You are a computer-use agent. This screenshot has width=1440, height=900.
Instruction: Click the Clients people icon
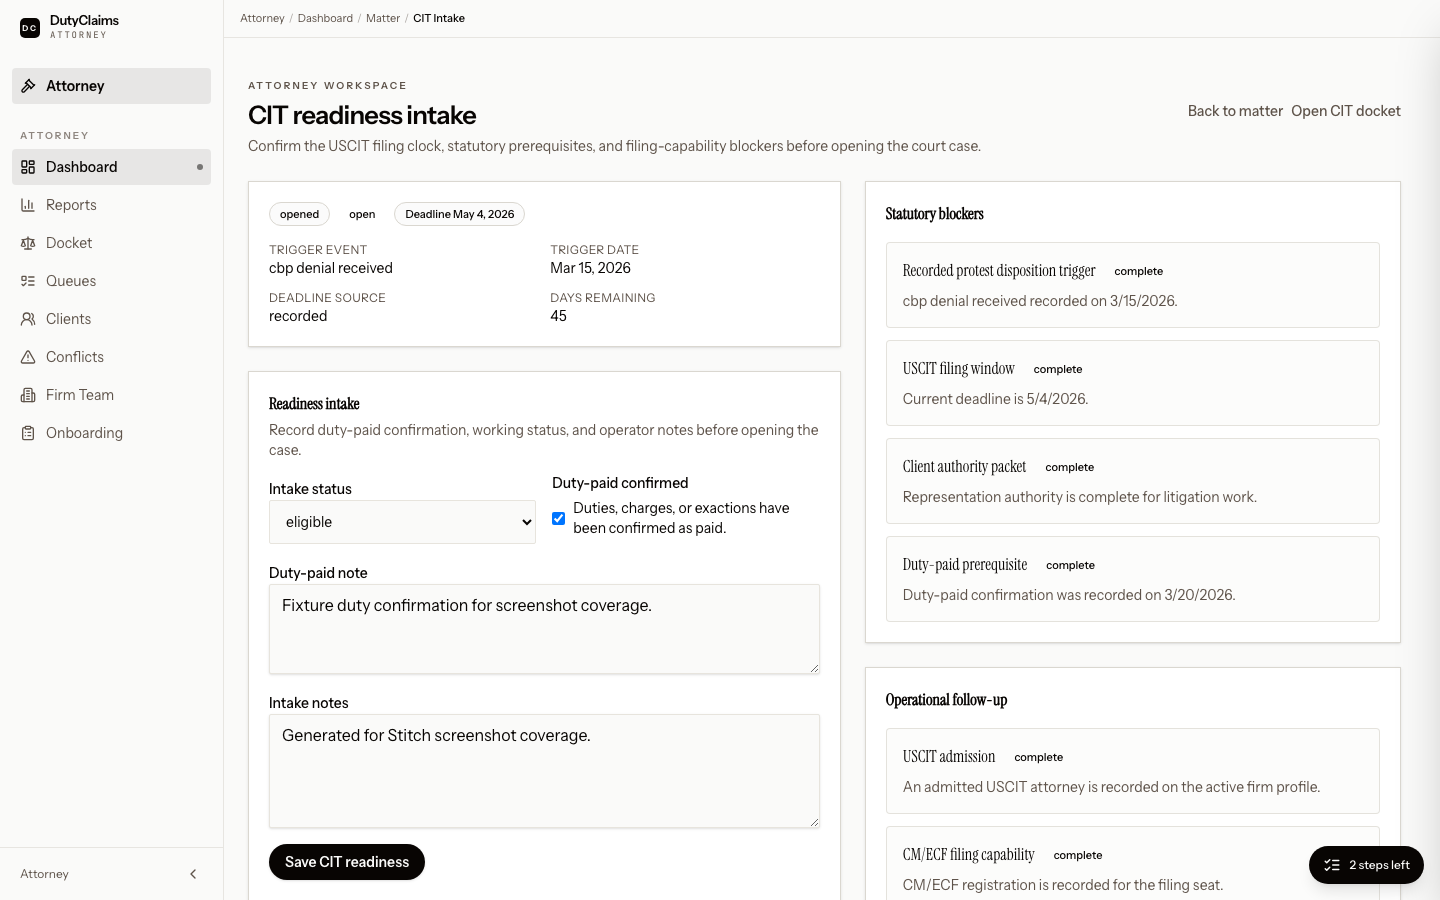28,319
